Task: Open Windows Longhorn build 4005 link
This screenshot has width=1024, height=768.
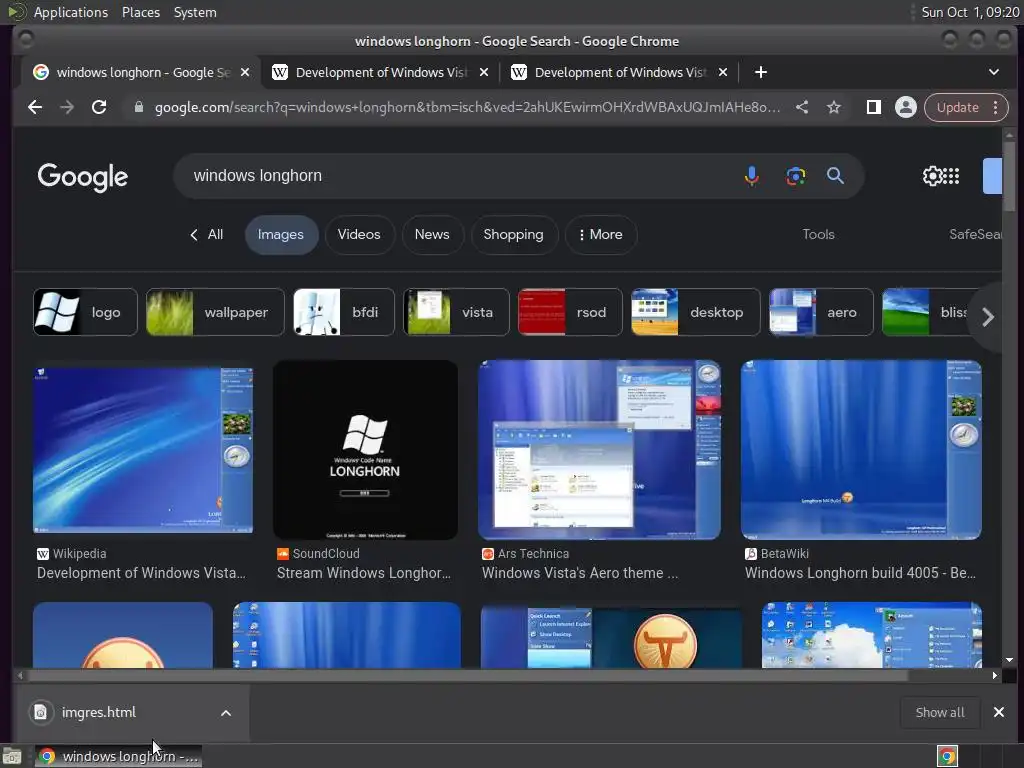Action: tap(861, 573)
